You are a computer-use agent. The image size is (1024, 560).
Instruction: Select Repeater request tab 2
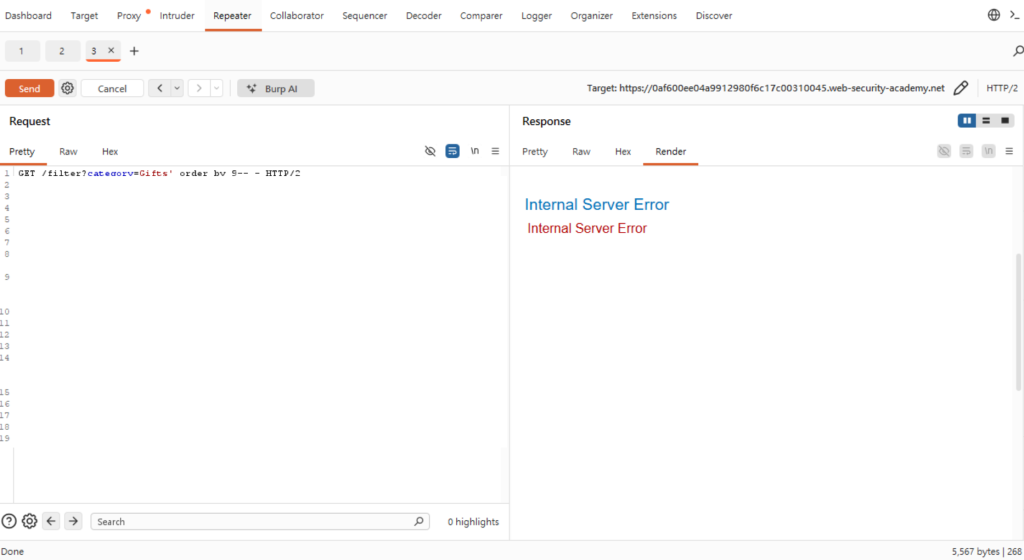[62, 51]
